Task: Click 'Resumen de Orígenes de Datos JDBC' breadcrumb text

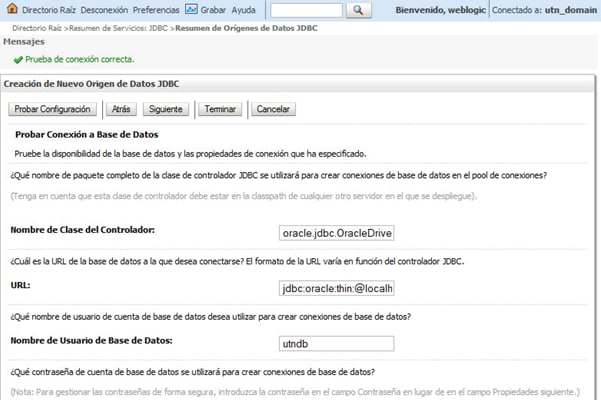Action: tap(246, 28)
